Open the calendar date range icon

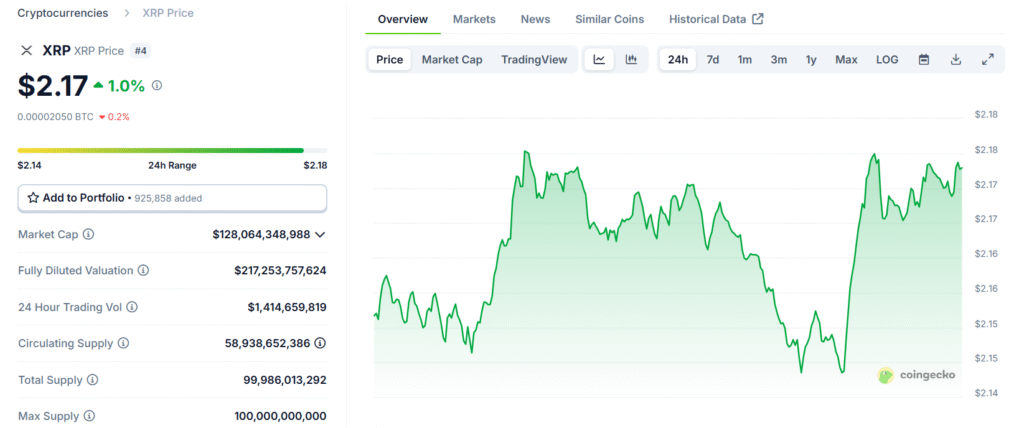[923, 59]
